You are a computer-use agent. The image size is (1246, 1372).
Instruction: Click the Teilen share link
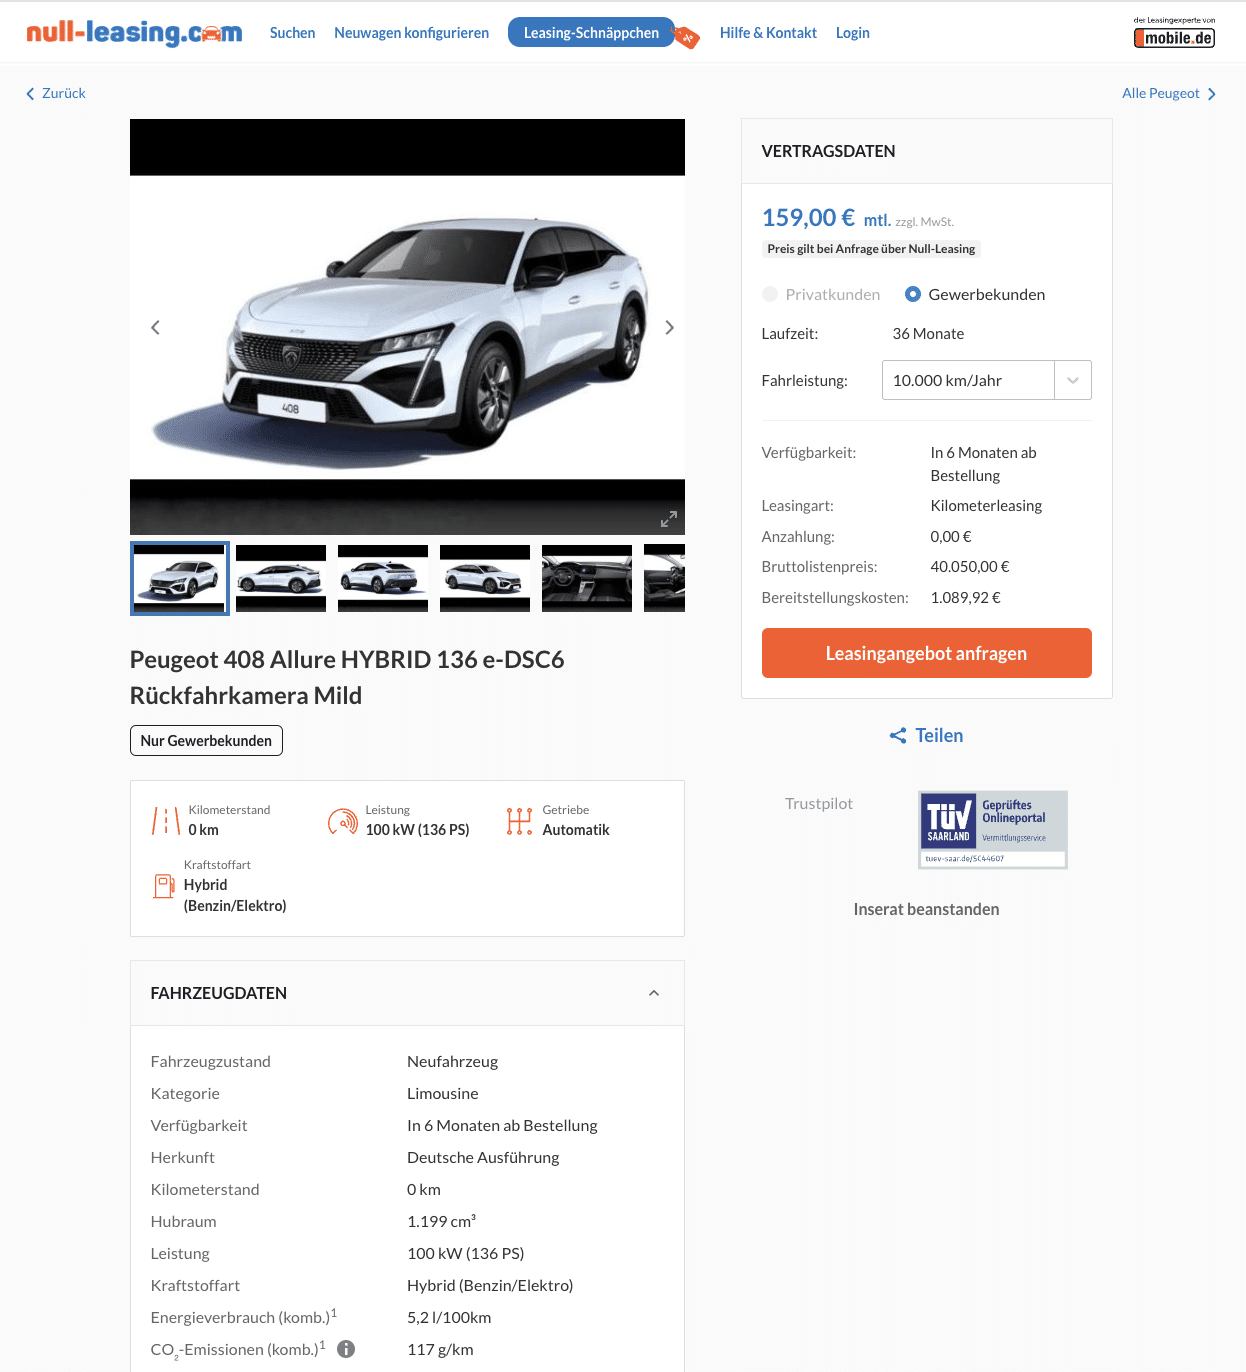[939, 736]
